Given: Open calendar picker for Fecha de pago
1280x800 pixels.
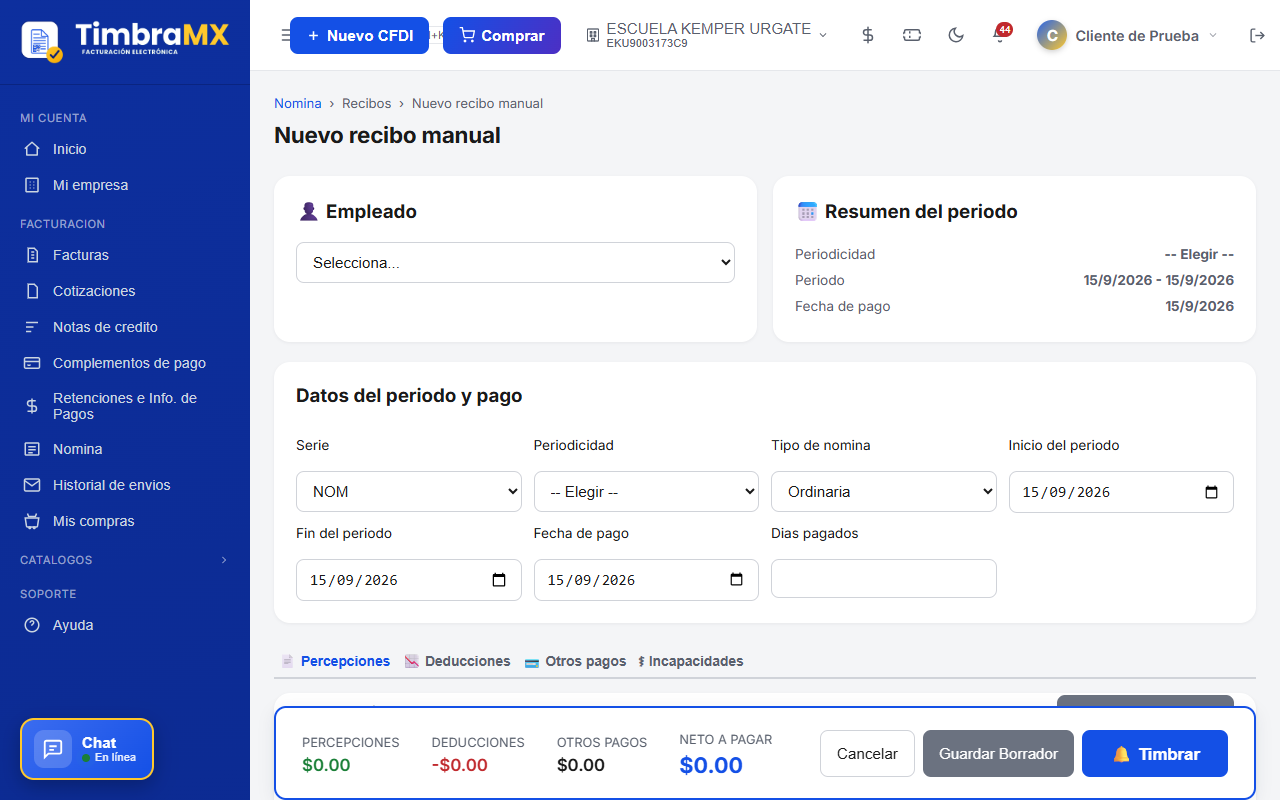Looking at the screenshot, I should [737, 580].
